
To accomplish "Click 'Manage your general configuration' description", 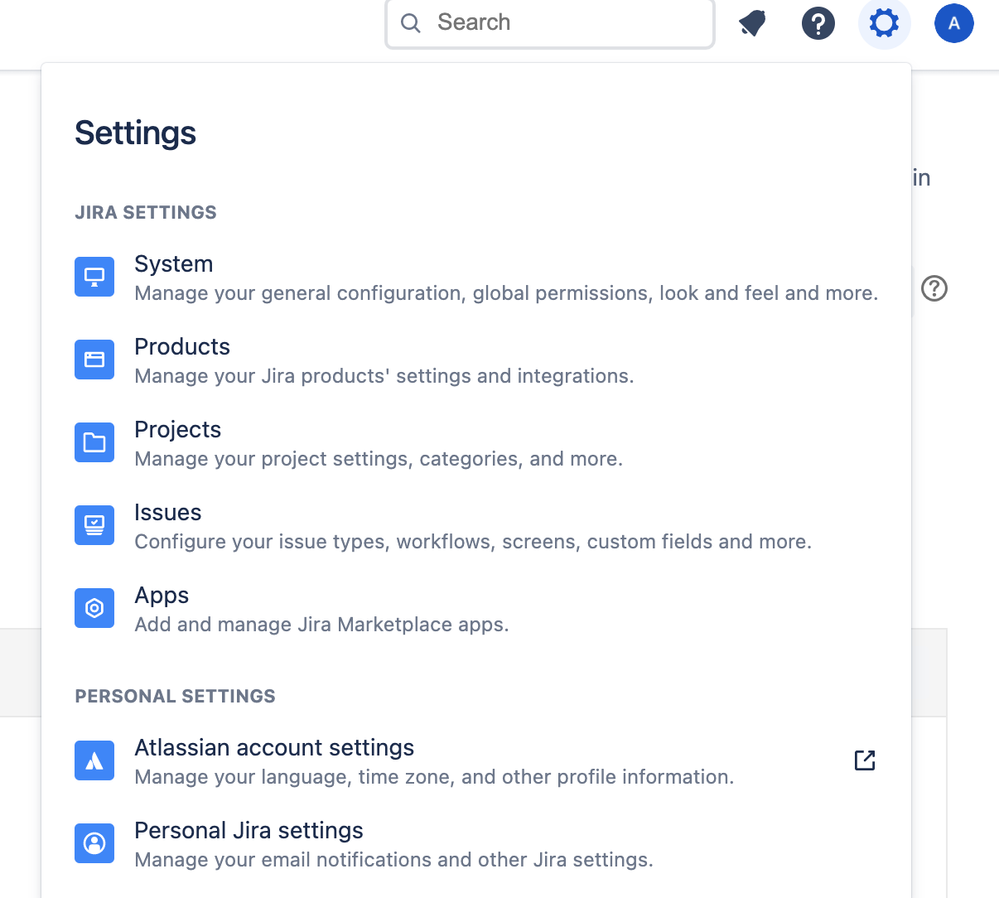I will (507, 293).
